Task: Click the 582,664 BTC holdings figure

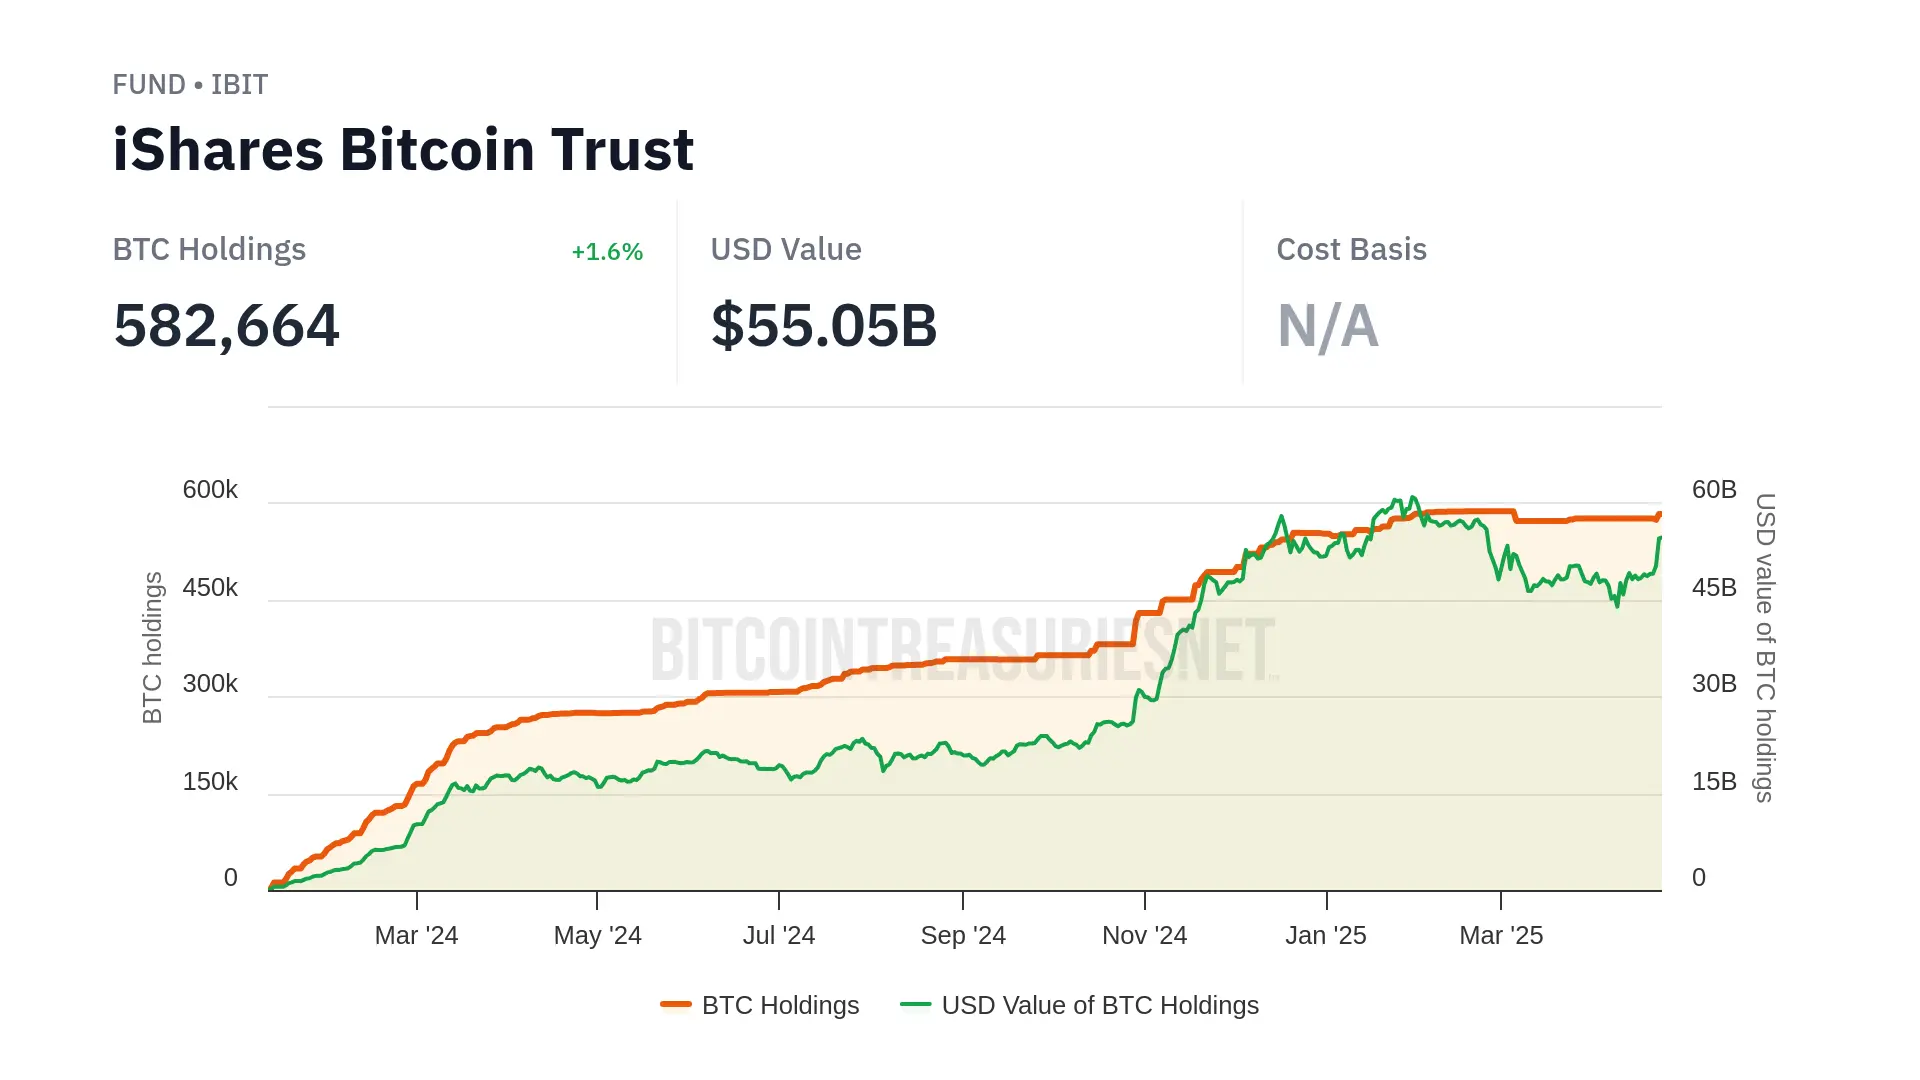Action: click(x=227, y=326)
